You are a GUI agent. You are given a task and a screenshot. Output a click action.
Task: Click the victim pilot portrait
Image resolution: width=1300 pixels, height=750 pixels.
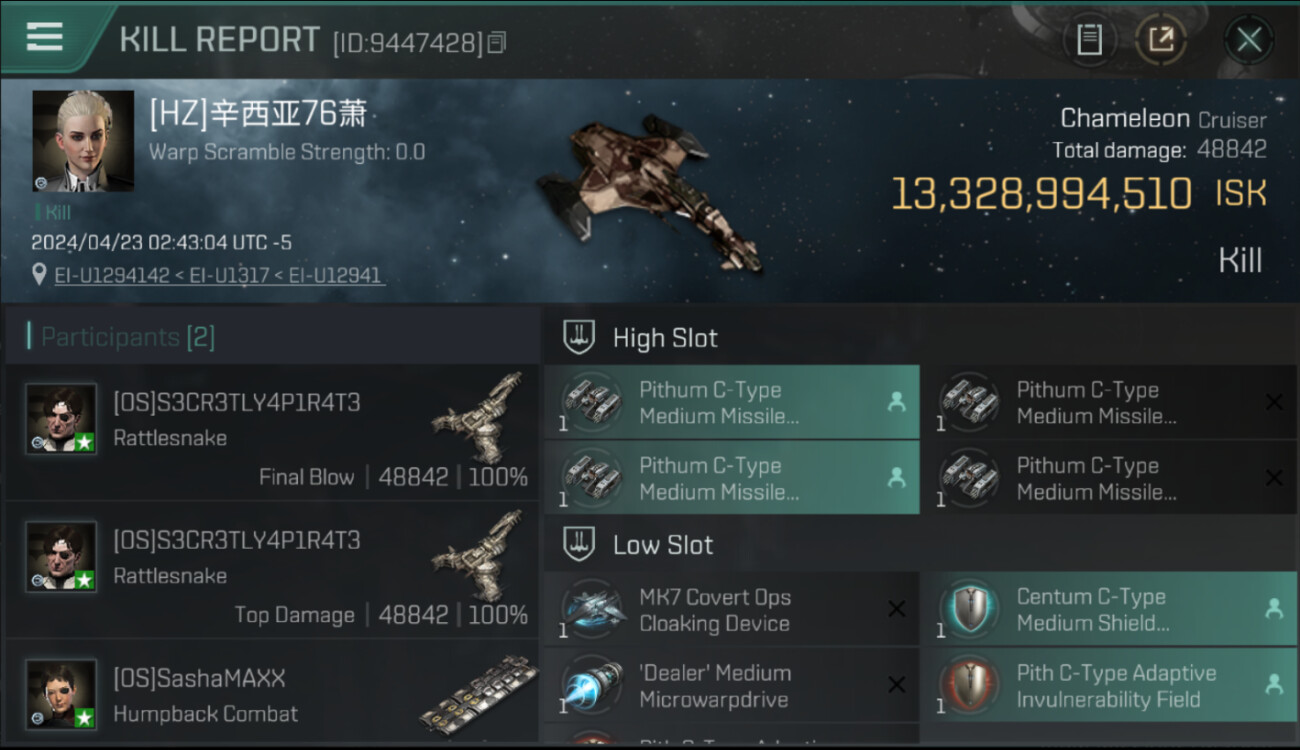pyautogui.click(x=83, y=141)
